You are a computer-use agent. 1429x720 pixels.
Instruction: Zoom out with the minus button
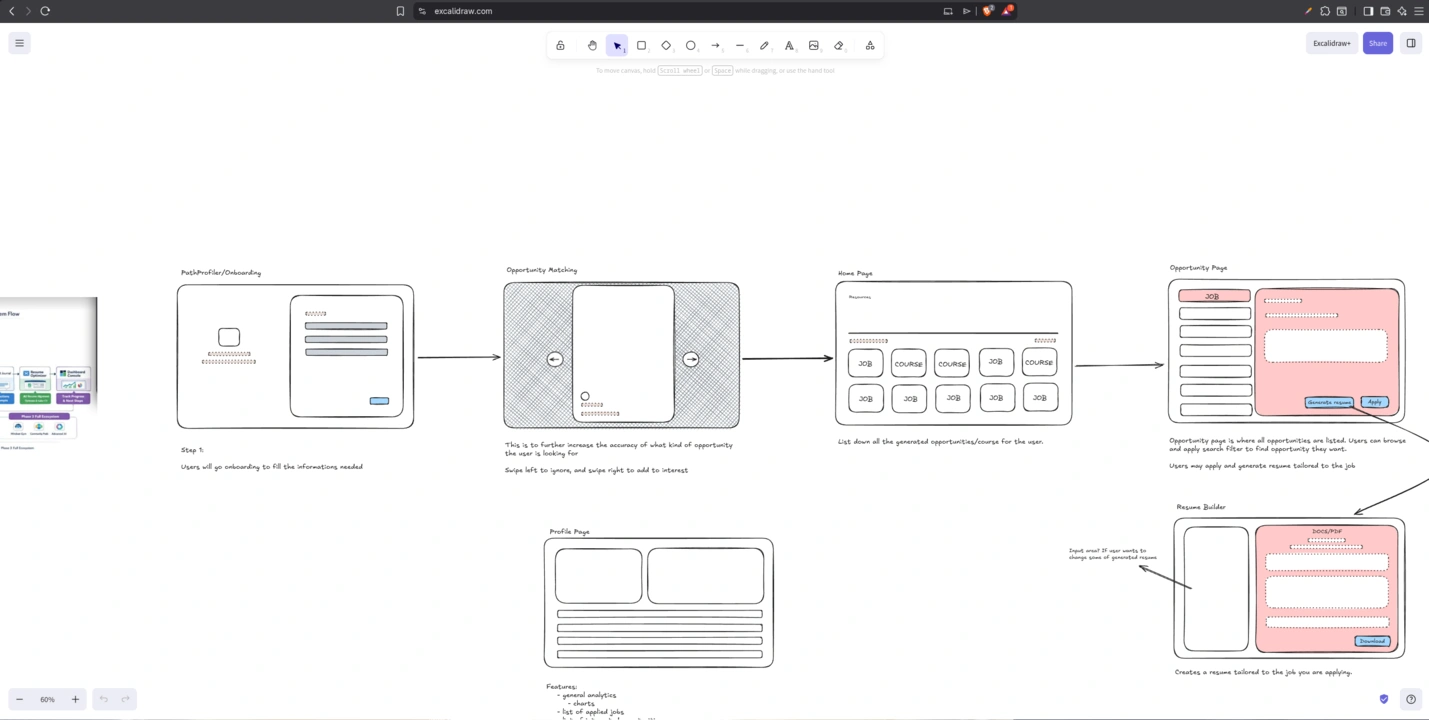[x=19, y=699]
